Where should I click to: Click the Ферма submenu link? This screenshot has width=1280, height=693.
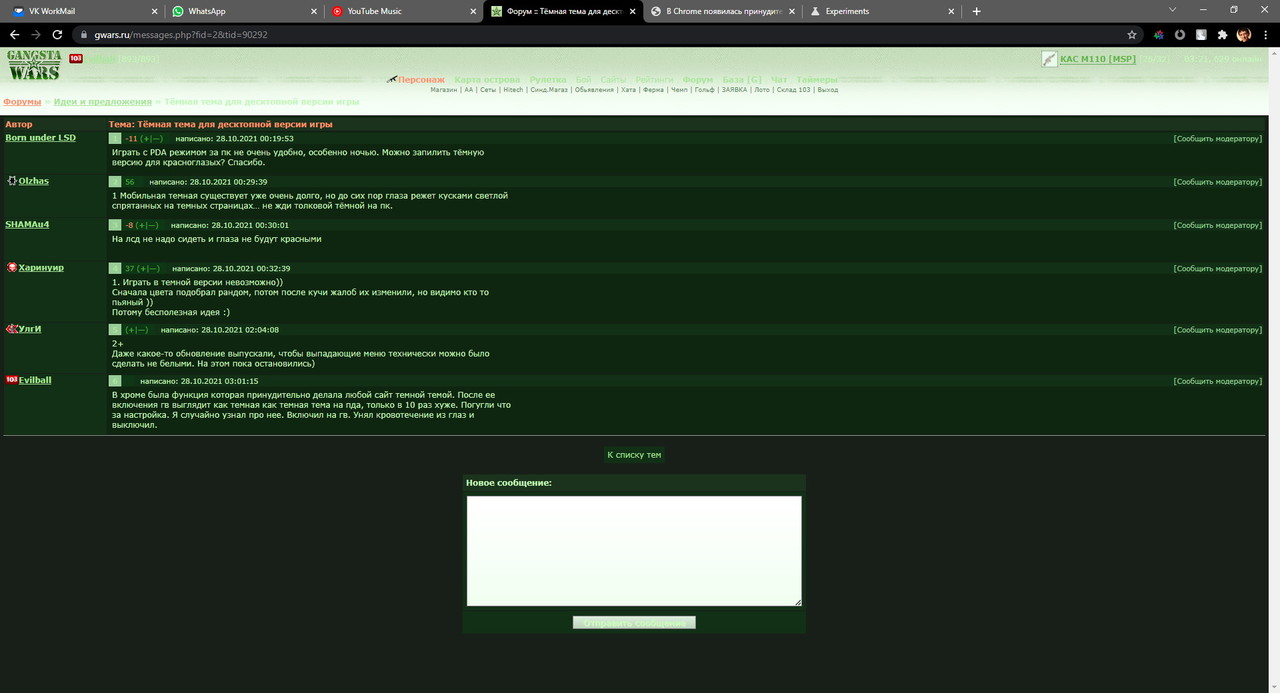653,90
